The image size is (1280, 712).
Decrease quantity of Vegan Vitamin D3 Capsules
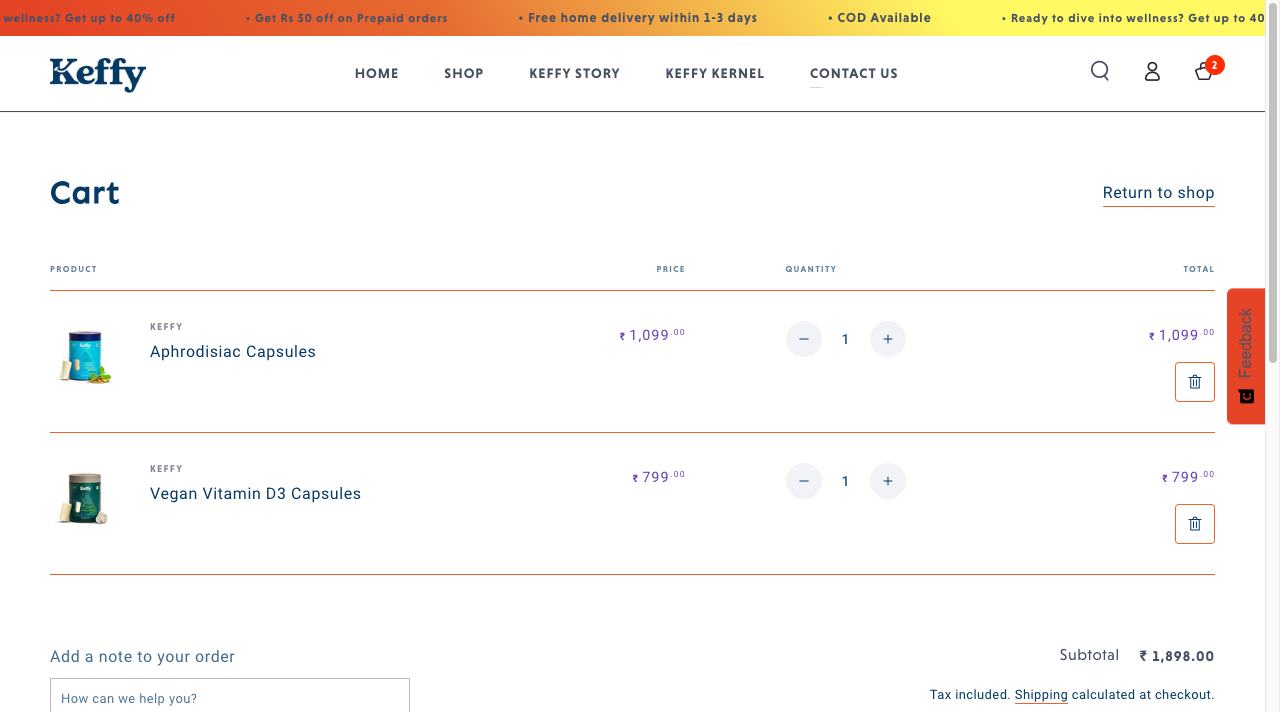[804, 481]
